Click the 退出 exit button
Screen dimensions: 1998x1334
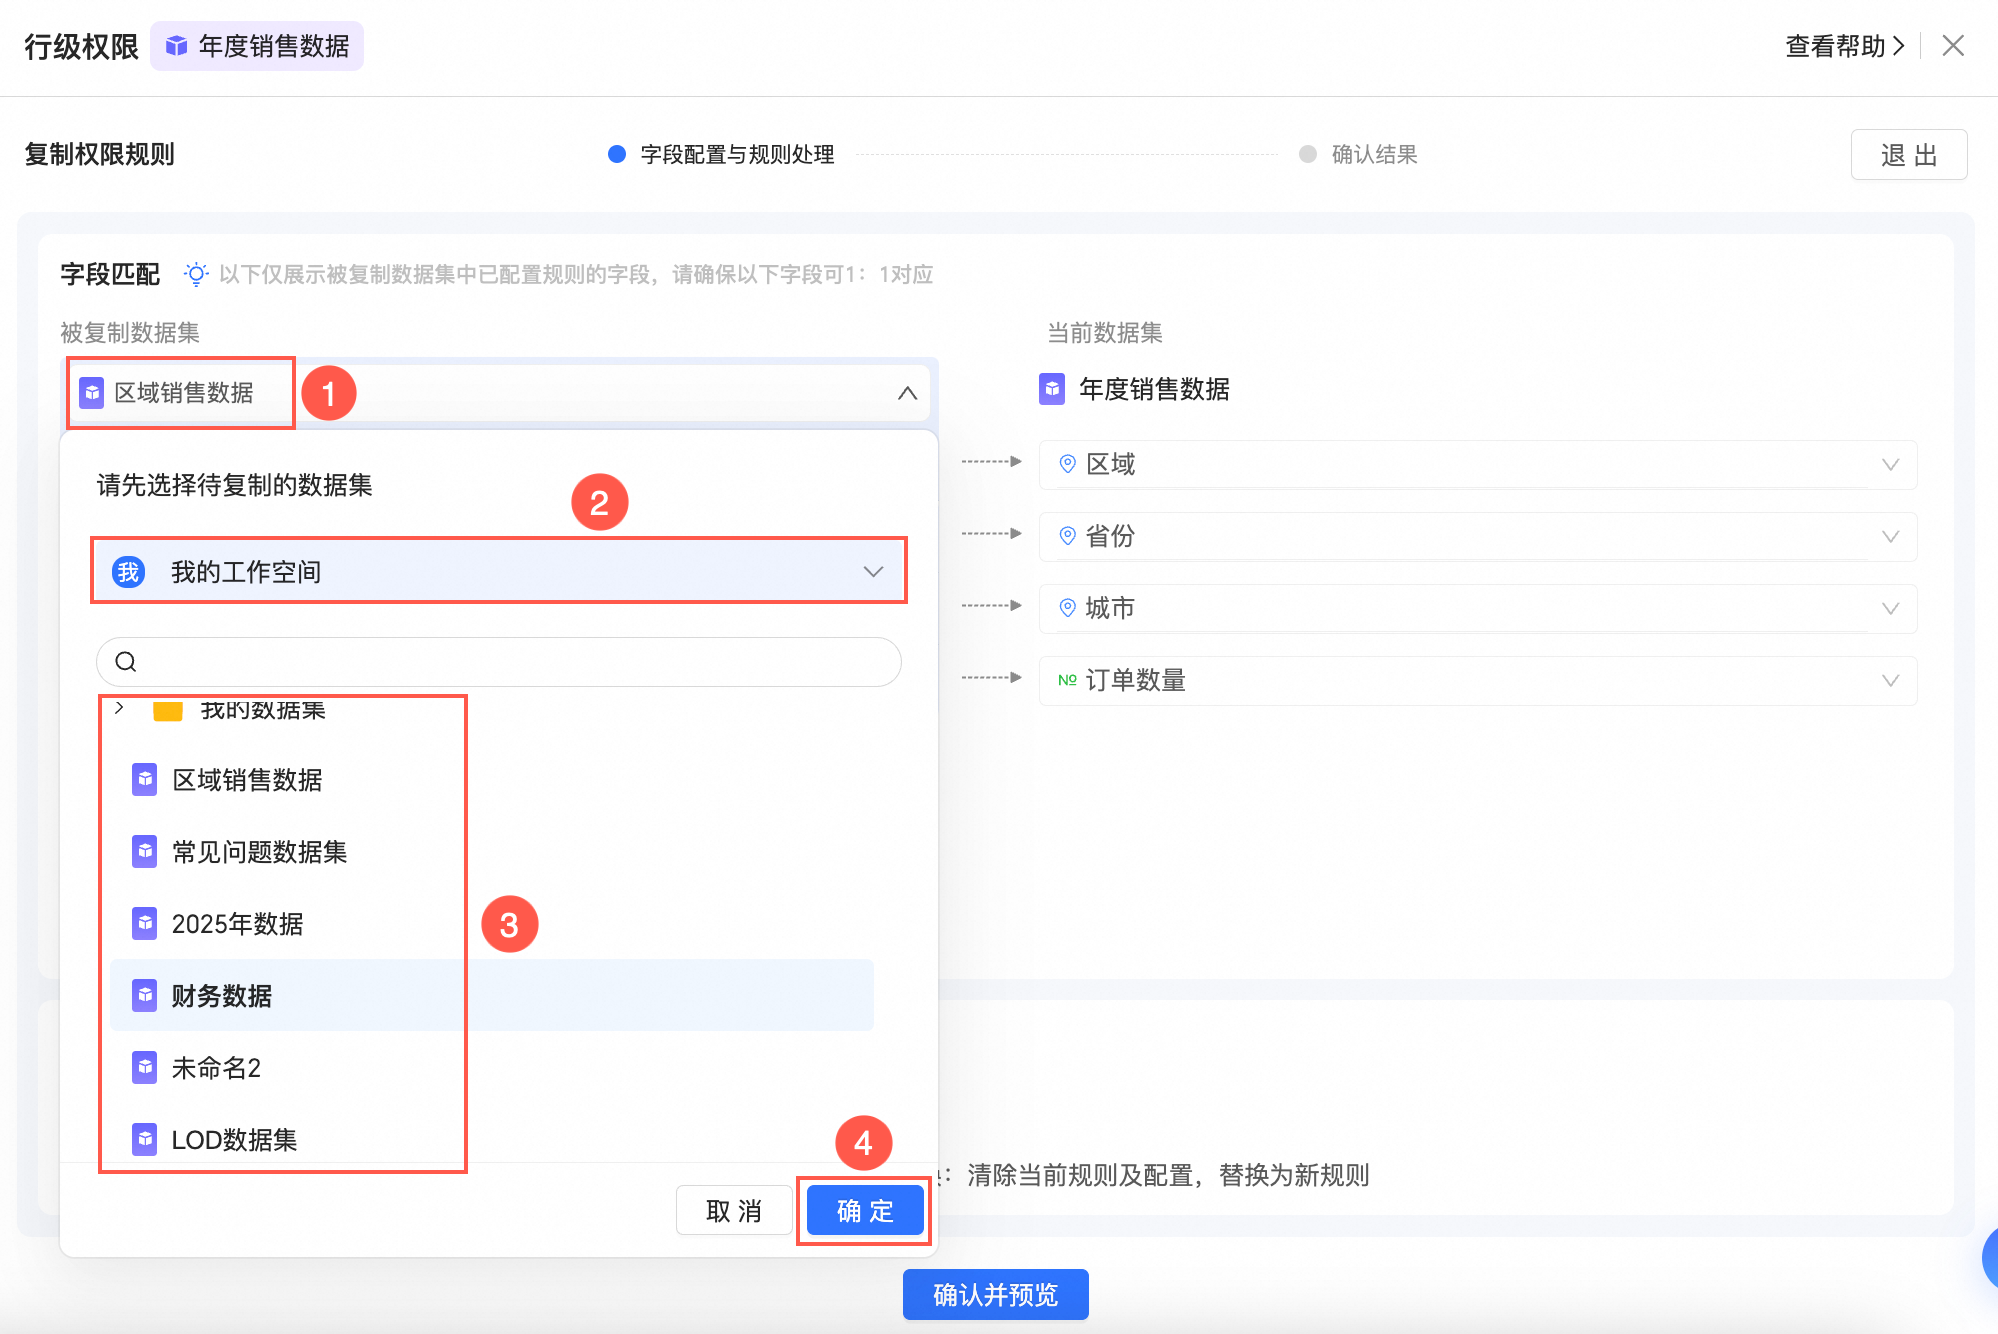[x=1908, y=155]
